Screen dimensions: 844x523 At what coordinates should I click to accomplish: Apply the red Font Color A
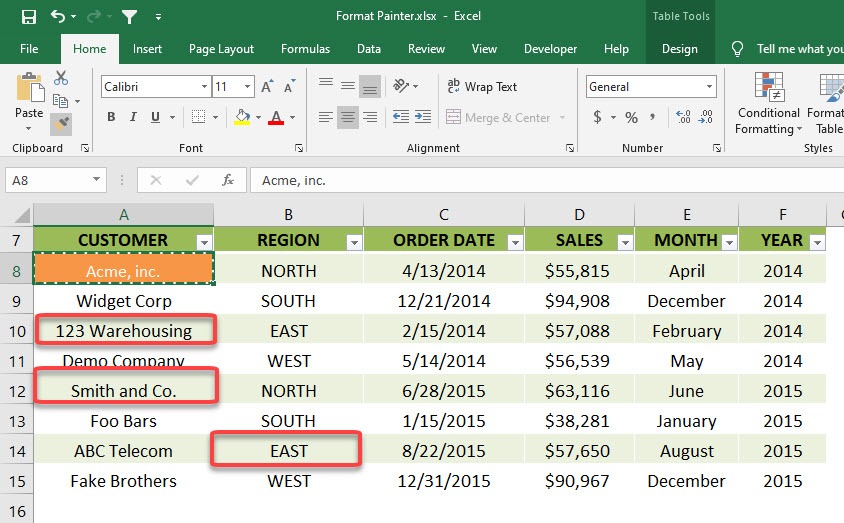[276, 117]
